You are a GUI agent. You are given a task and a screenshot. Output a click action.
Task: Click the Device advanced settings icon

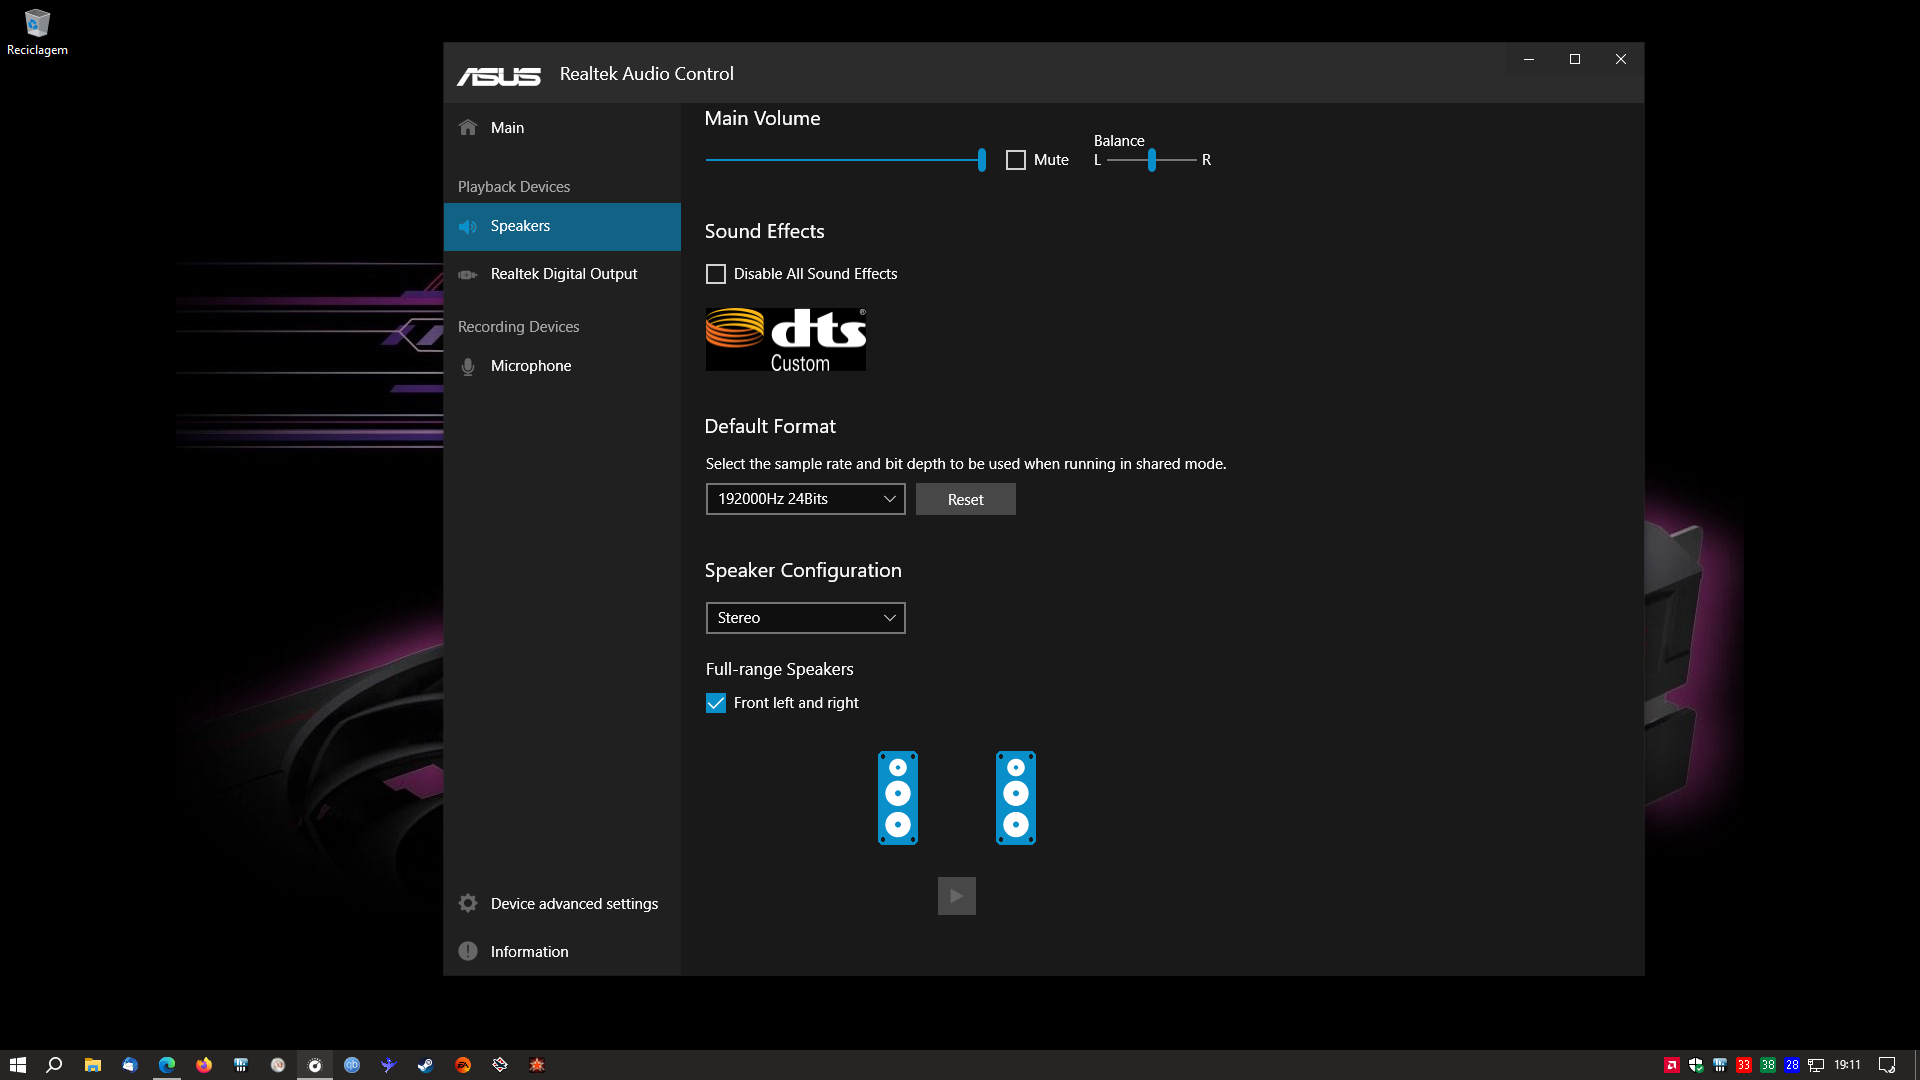pyautogui.click(x=467, y=903)
